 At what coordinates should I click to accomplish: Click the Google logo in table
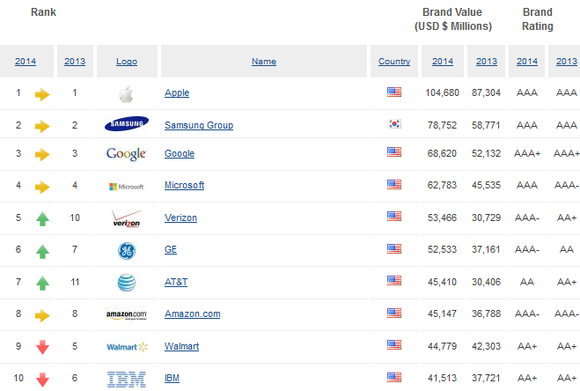click(x=127, y=154)
